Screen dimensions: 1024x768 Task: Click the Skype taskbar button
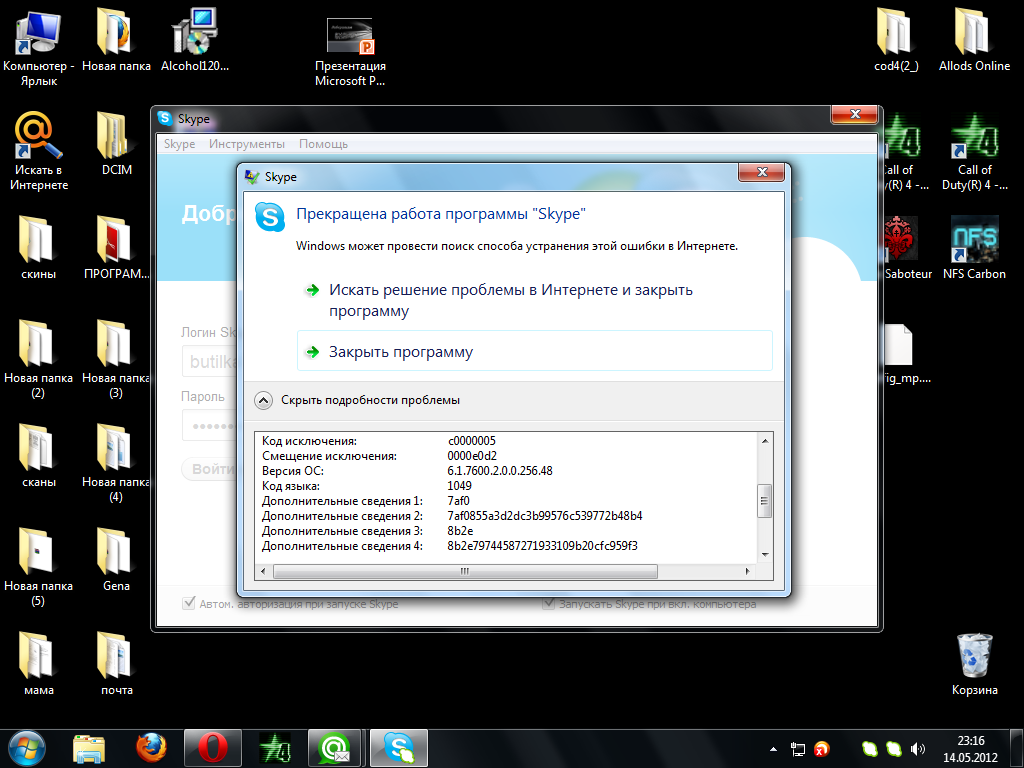398,748
